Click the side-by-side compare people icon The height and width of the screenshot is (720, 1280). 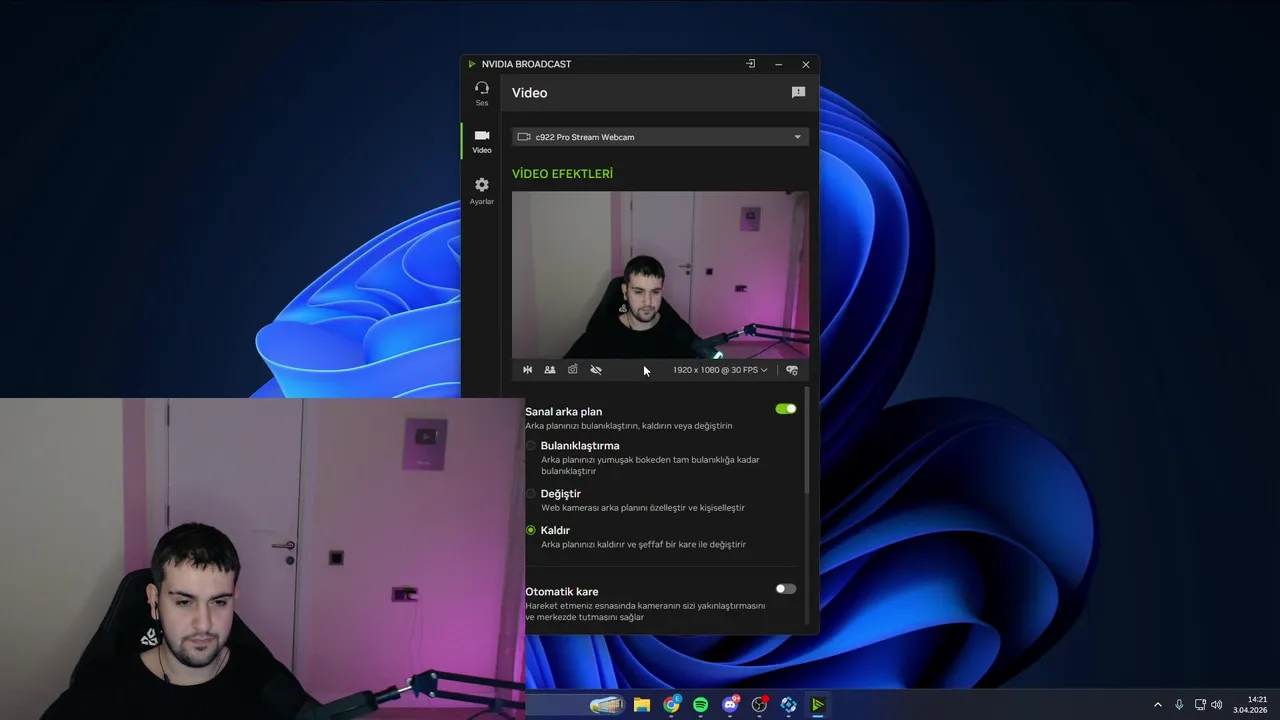tap(550, 370)
